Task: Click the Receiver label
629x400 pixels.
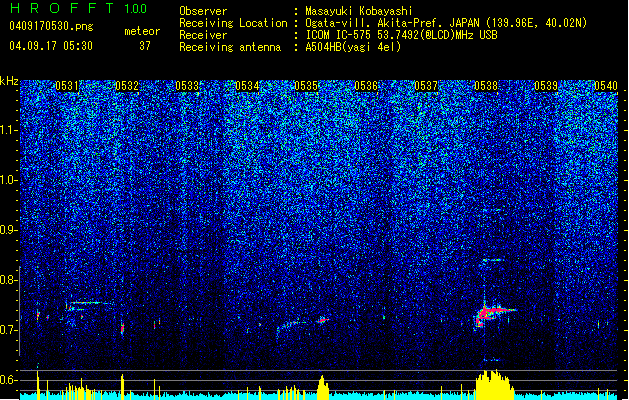Action: [203, 35]
